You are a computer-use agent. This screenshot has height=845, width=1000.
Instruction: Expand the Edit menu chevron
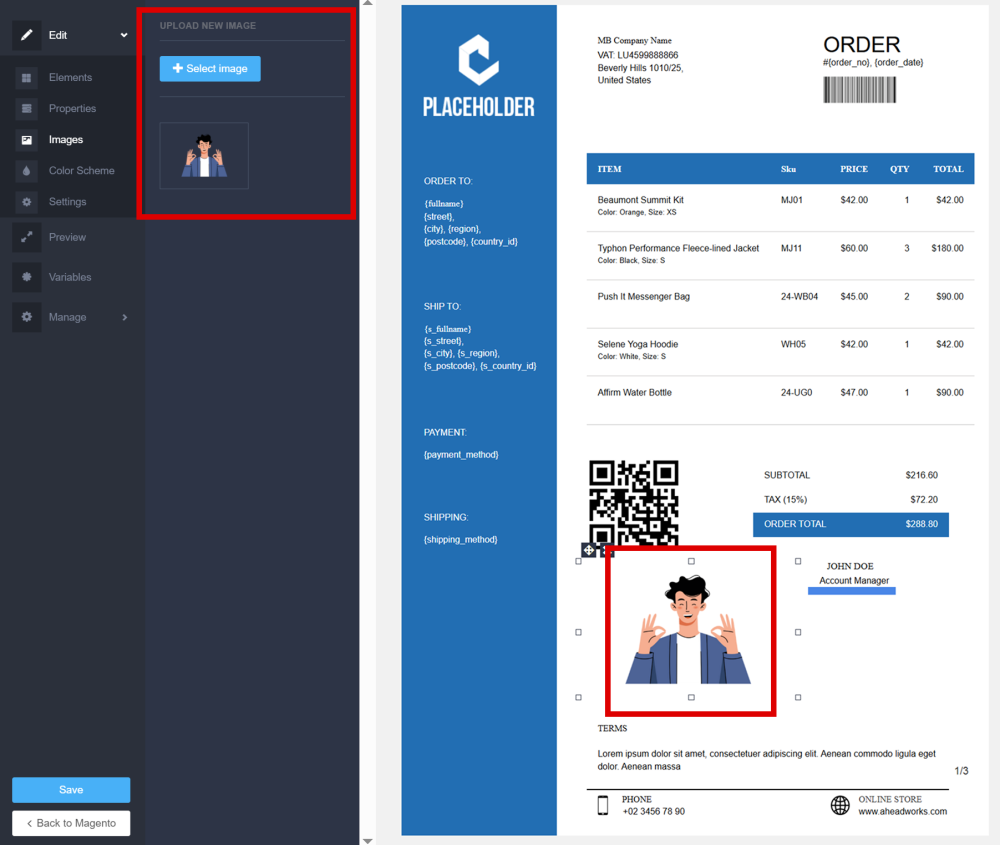click(124, 35)
